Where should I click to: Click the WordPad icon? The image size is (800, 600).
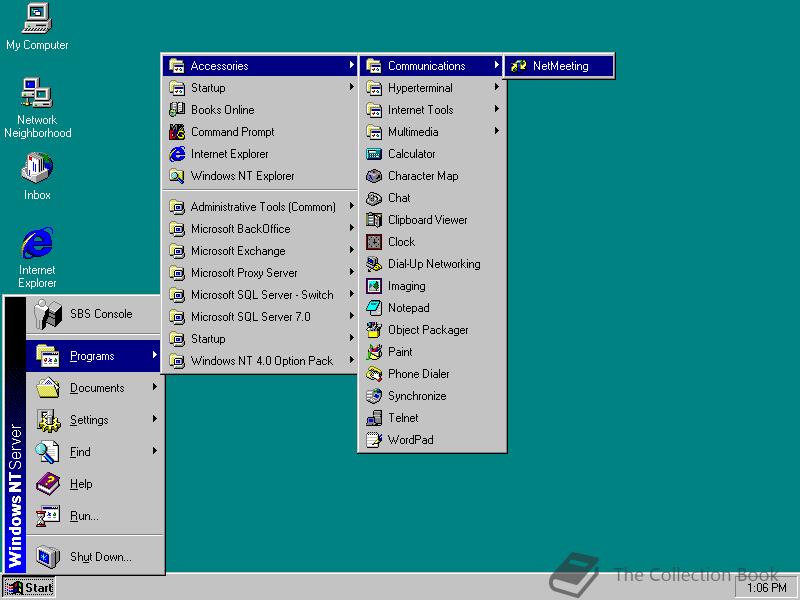pyautogui.click(x=374, y=440)
